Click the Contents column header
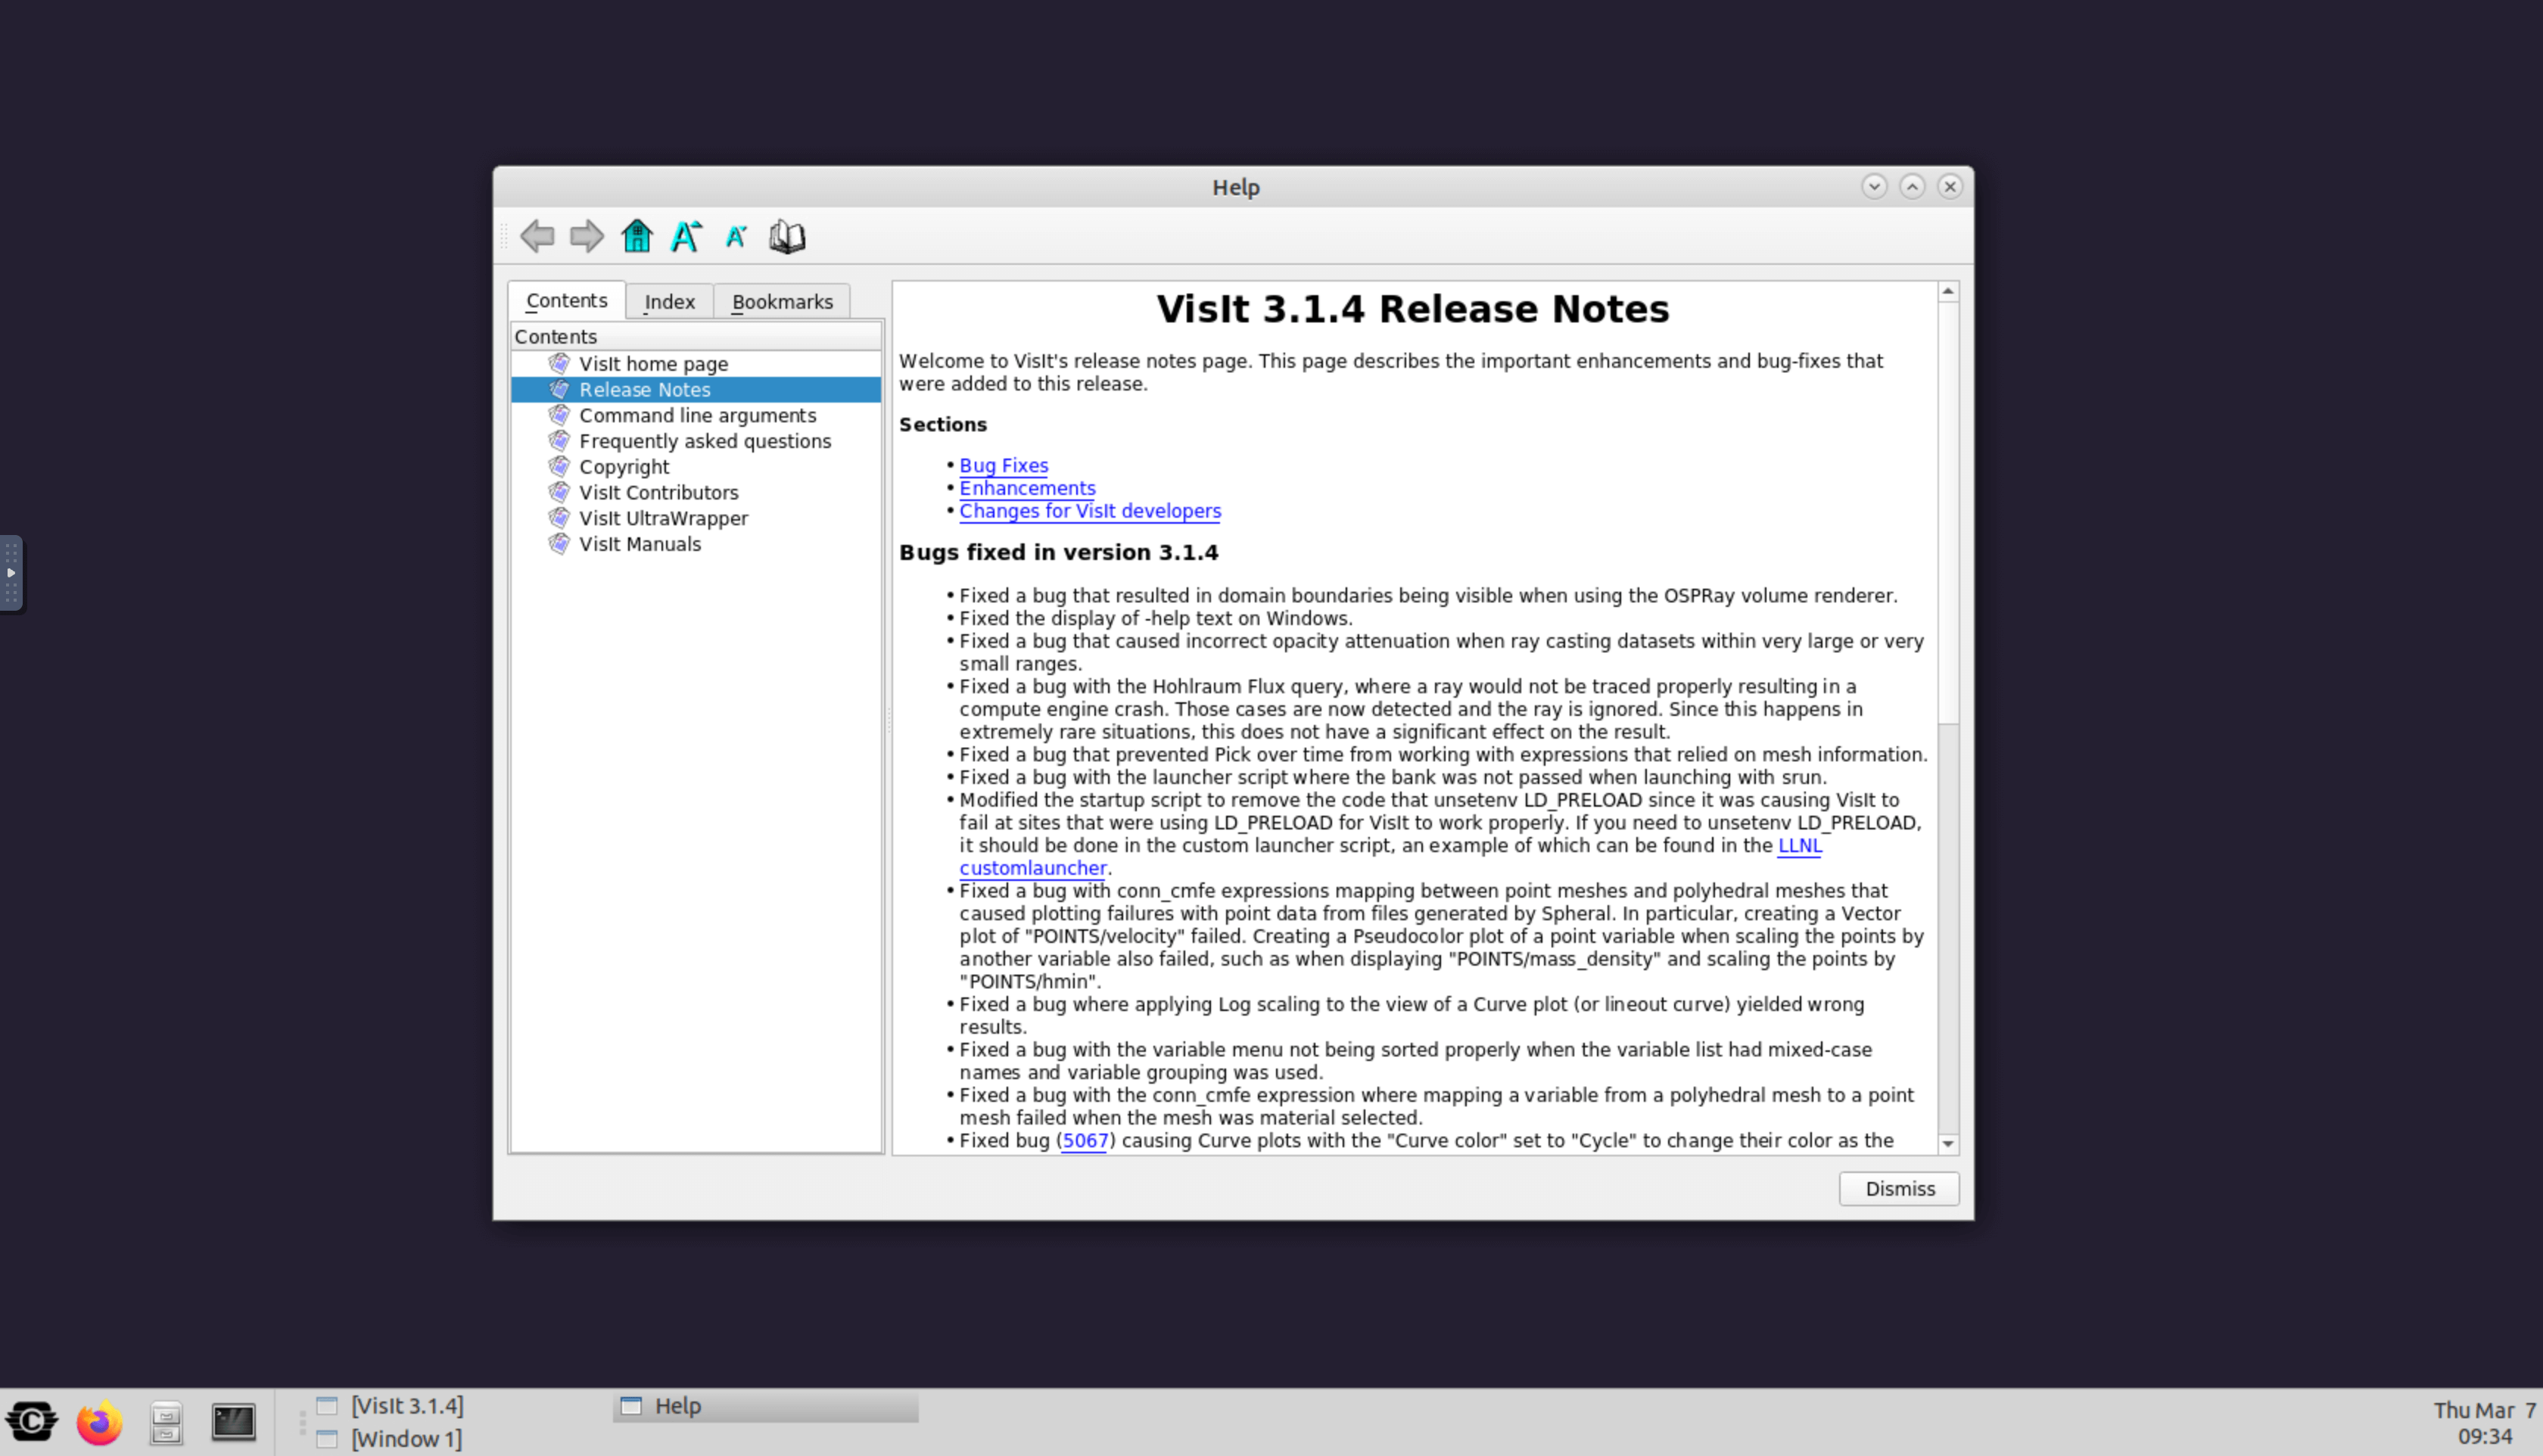The image size is (2543, 1456). (x=696, y=336)
